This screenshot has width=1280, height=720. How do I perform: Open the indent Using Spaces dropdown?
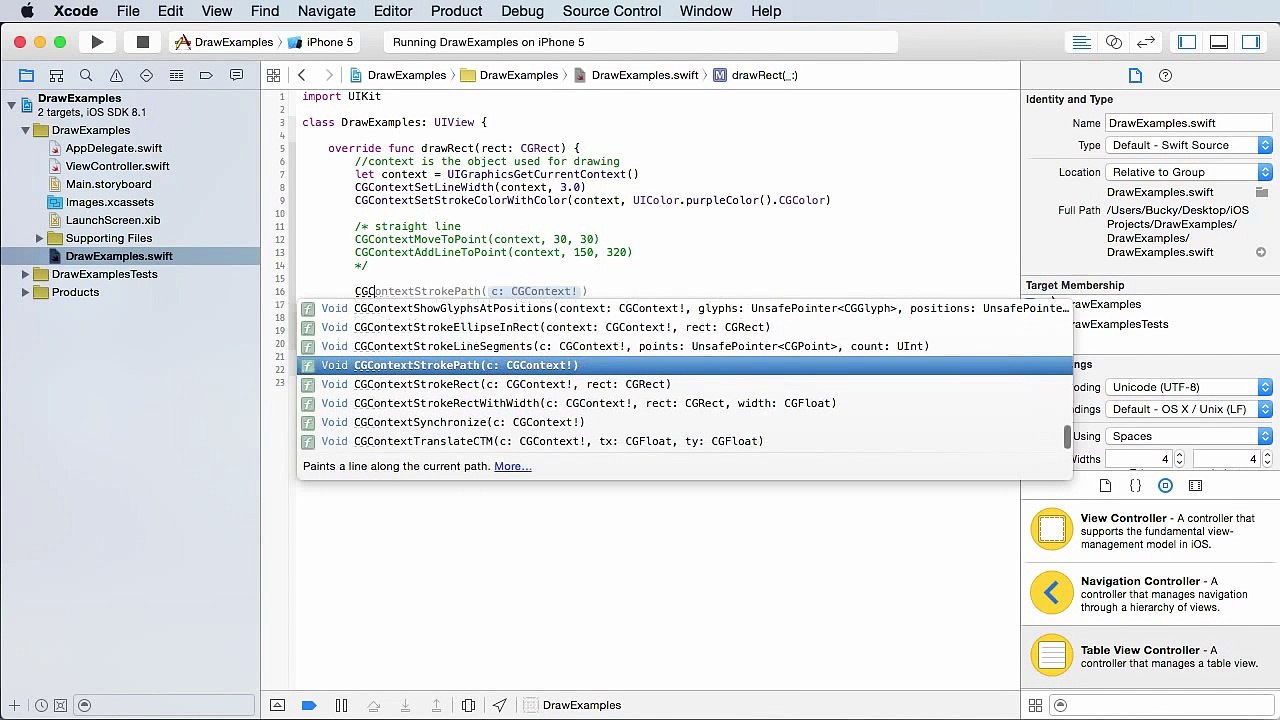pyautogui.click(x=1189, y=436)
